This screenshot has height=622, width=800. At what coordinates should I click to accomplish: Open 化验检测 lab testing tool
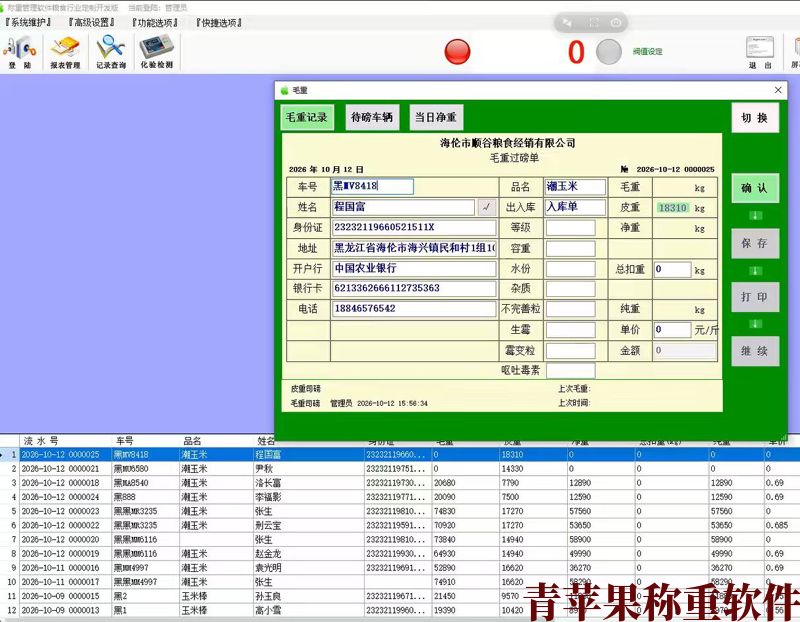157,52
